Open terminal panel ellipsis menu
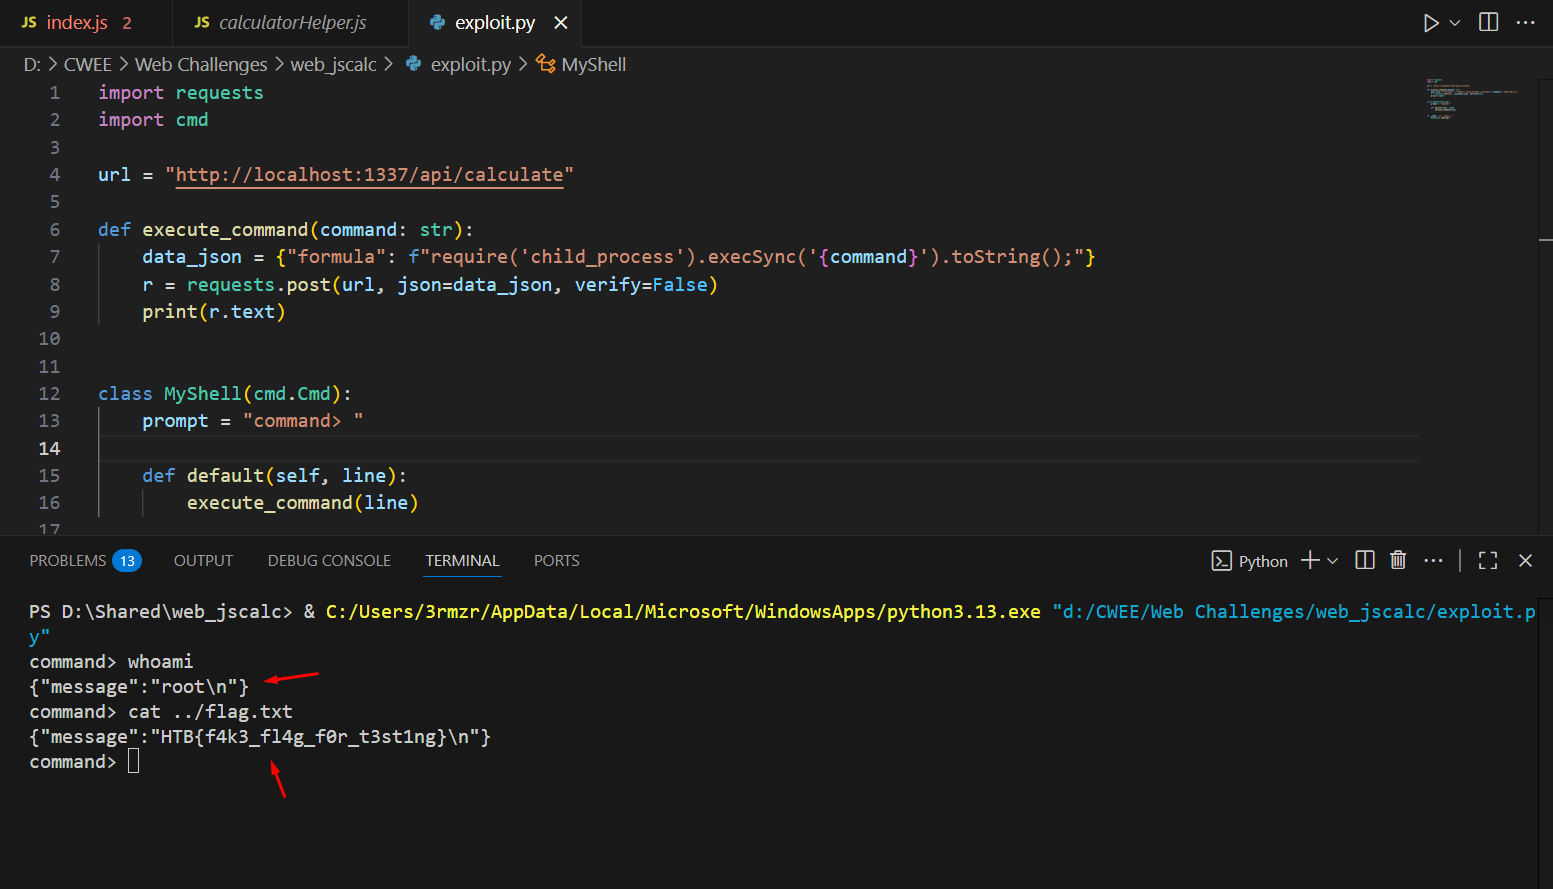Image resolution: width=1553 pixels, height=889 pixels. click(1433, 560)
